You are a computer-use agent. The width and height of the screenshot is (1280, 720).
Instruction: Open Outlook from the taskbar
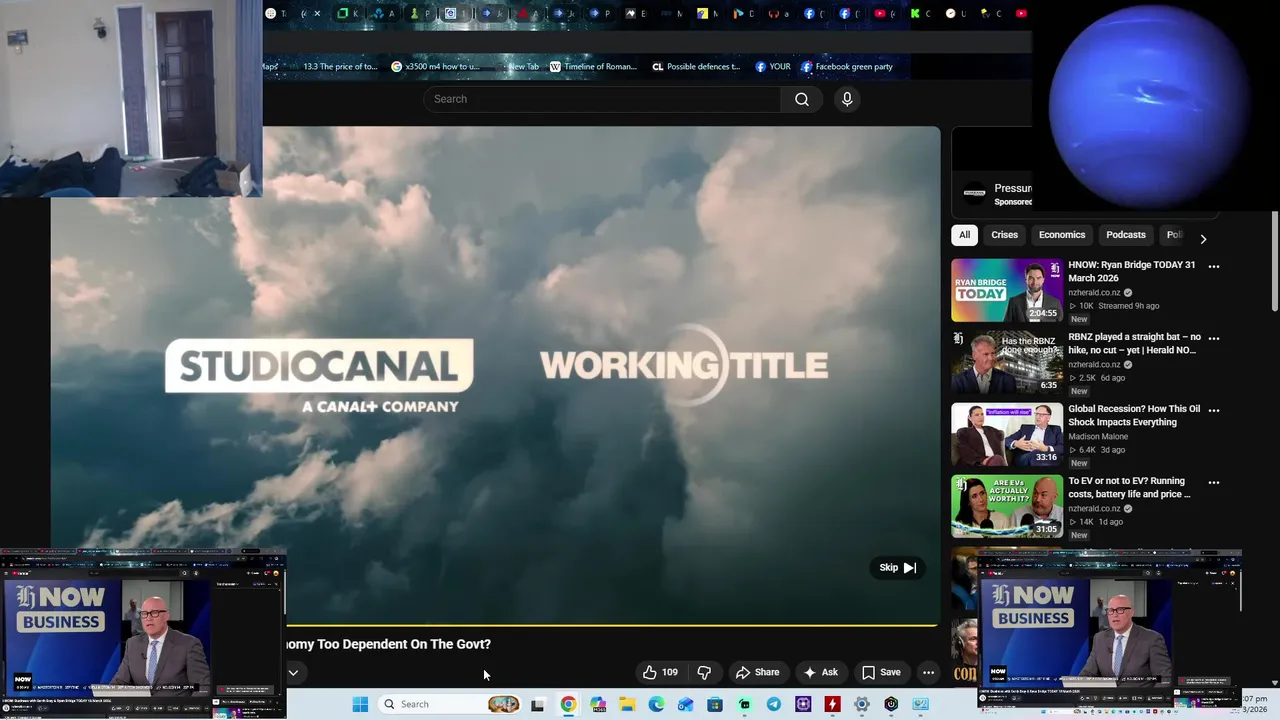(x=686, y=704)
